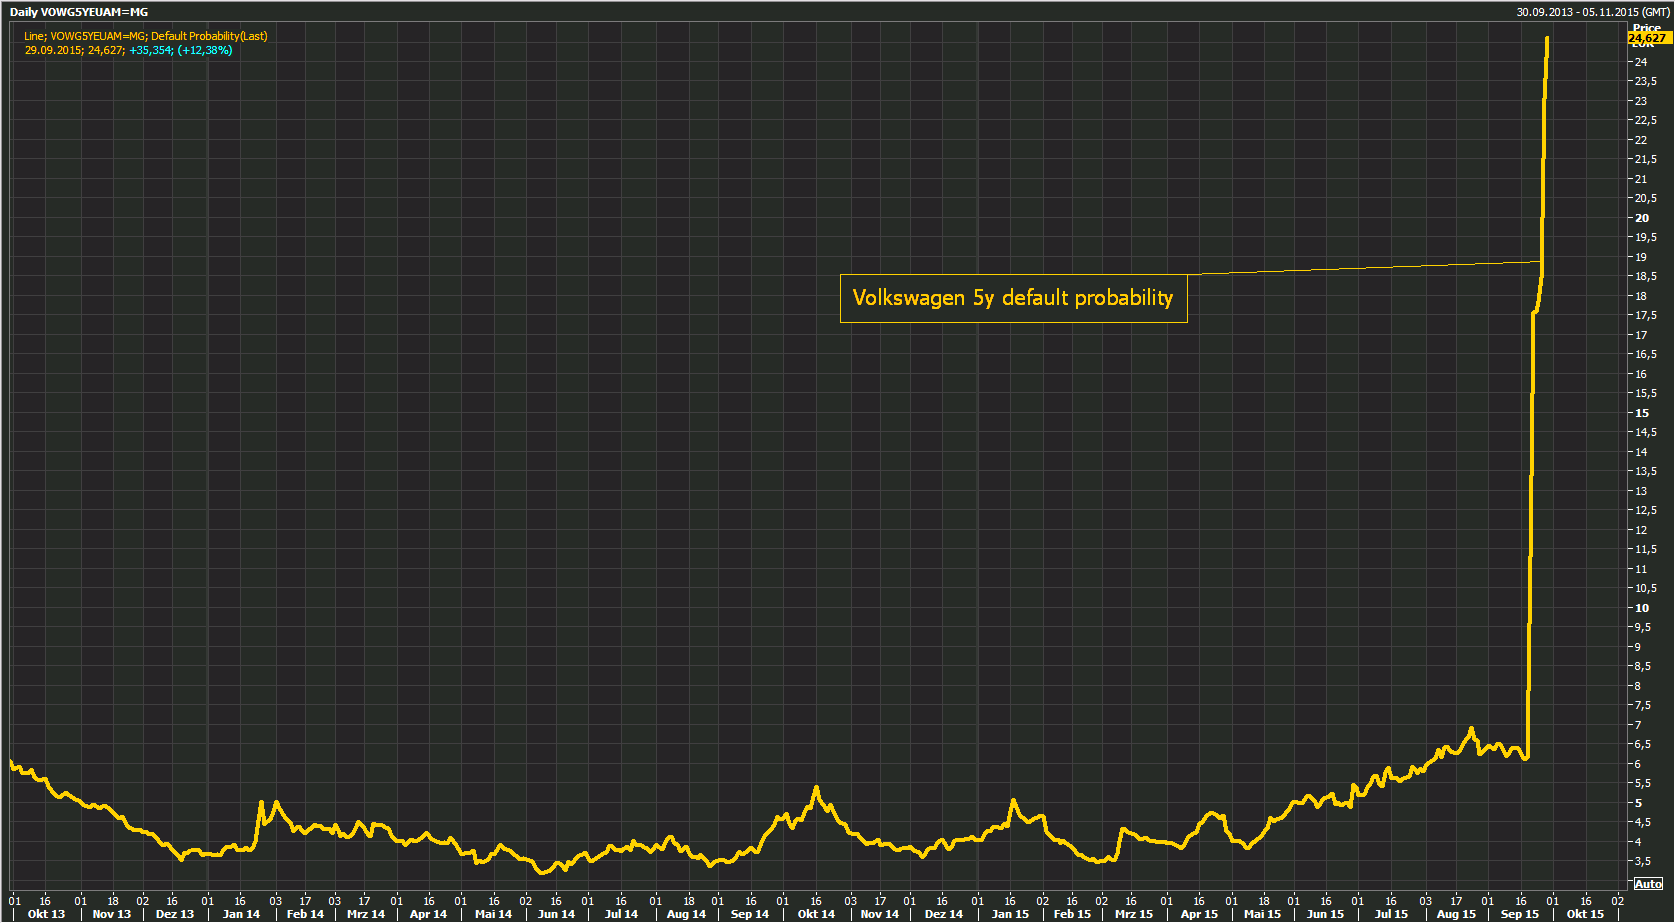Select the Apr 15 month label
This screenshot has height=924, width=1676.
[x=1199, y=914]
